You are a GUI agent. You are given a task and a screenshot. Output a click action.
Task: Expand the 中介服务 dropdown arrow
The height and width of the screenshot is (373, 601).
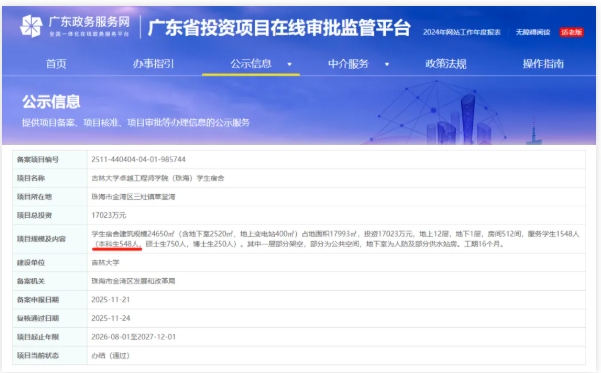coord(387,64)
